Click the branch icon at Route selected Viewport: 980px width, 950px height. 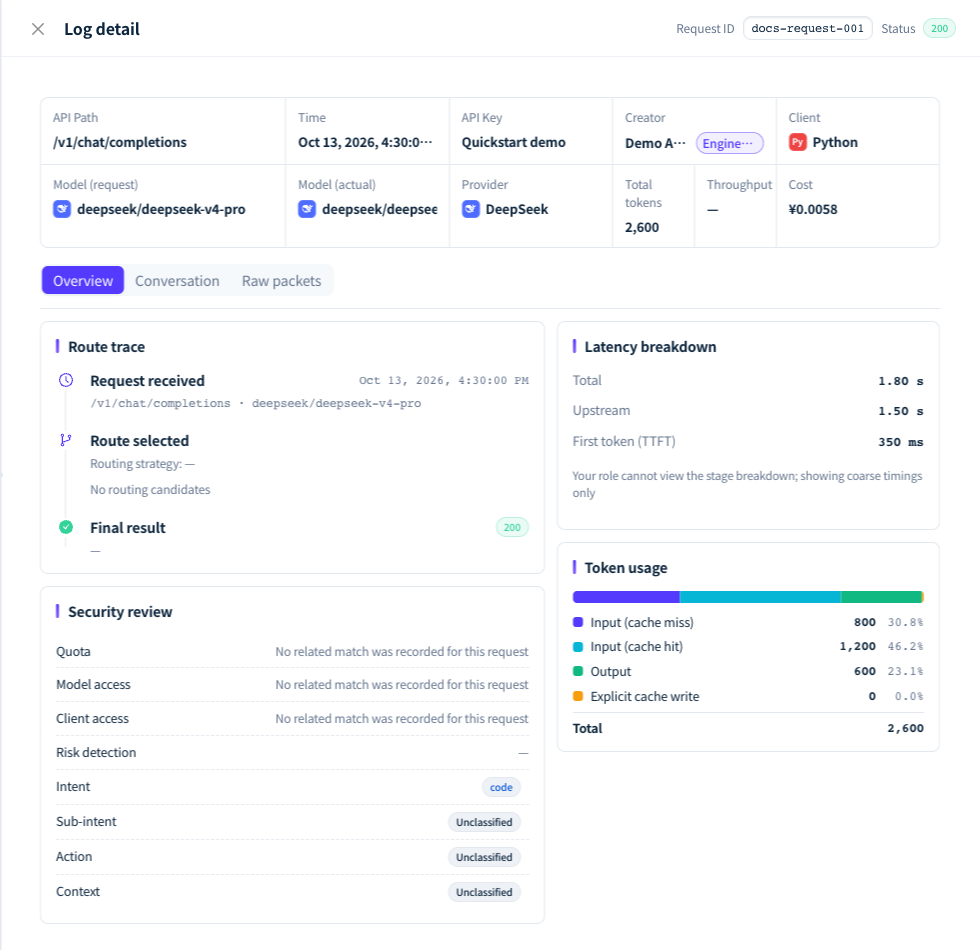click(66, 440)
